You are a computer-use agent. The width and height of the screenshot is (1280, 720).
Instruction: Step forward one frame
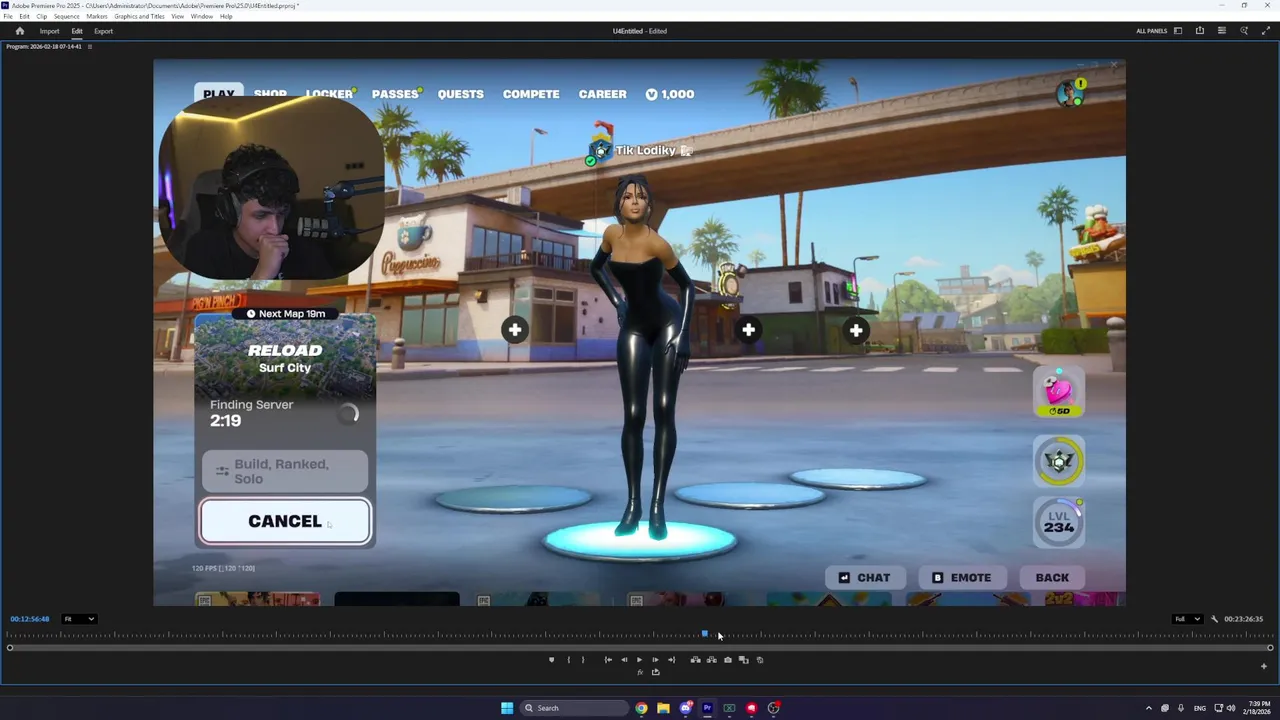[655, 660]
